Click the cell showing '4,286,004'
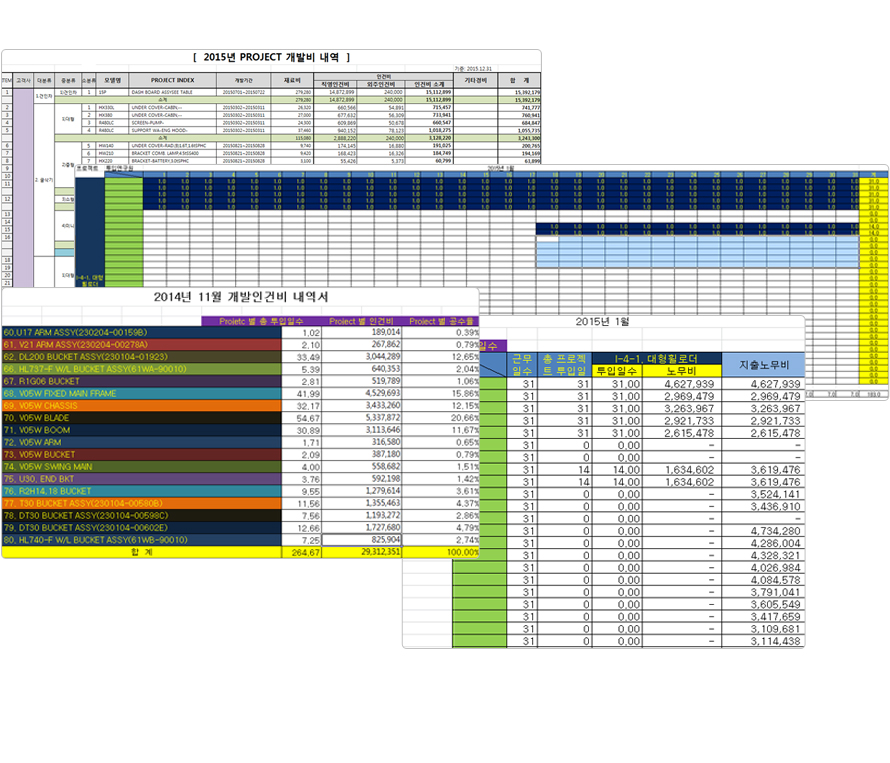 (x=763, y=543)
